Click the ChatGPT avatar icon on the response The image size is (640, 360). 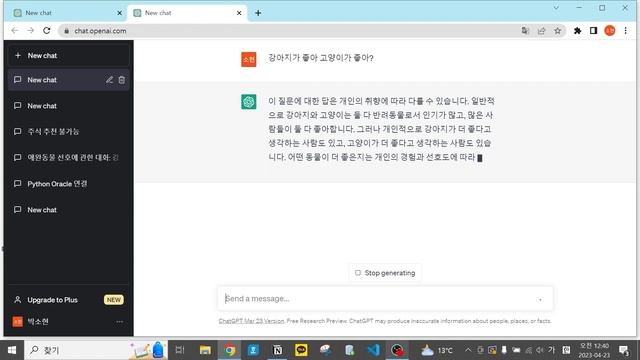[x=249, y=102]
